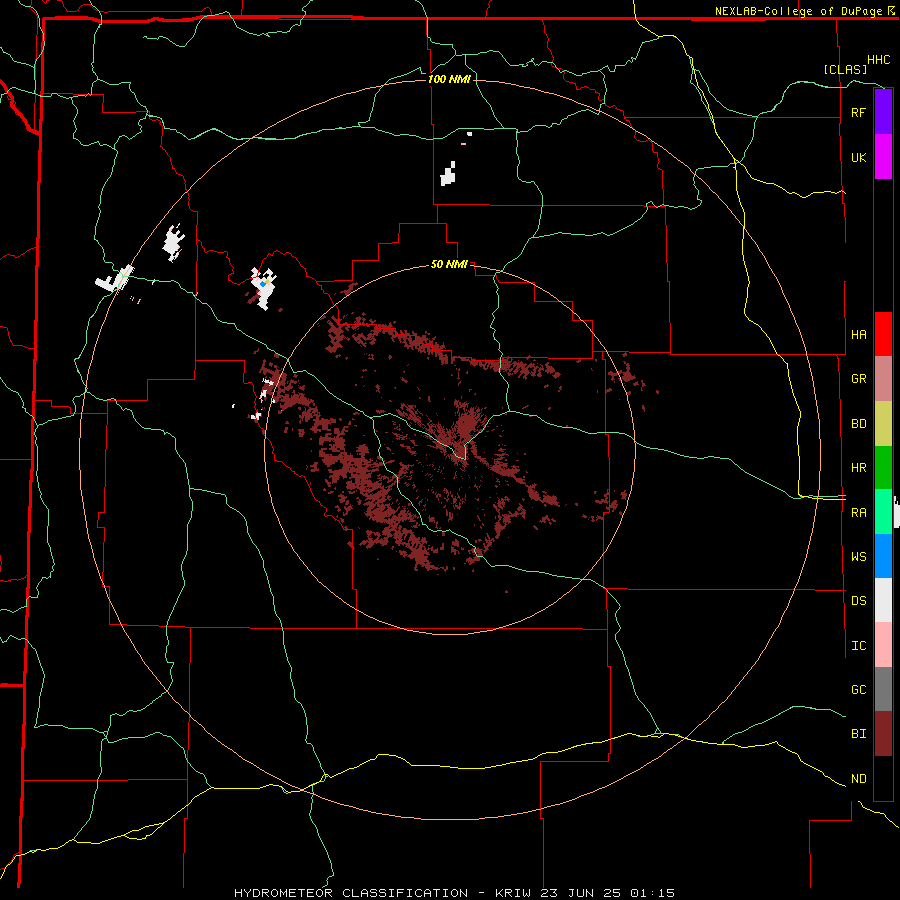Click the HR legend label
Viewport: 900px width, 900px height.
[x=858, y=468]
